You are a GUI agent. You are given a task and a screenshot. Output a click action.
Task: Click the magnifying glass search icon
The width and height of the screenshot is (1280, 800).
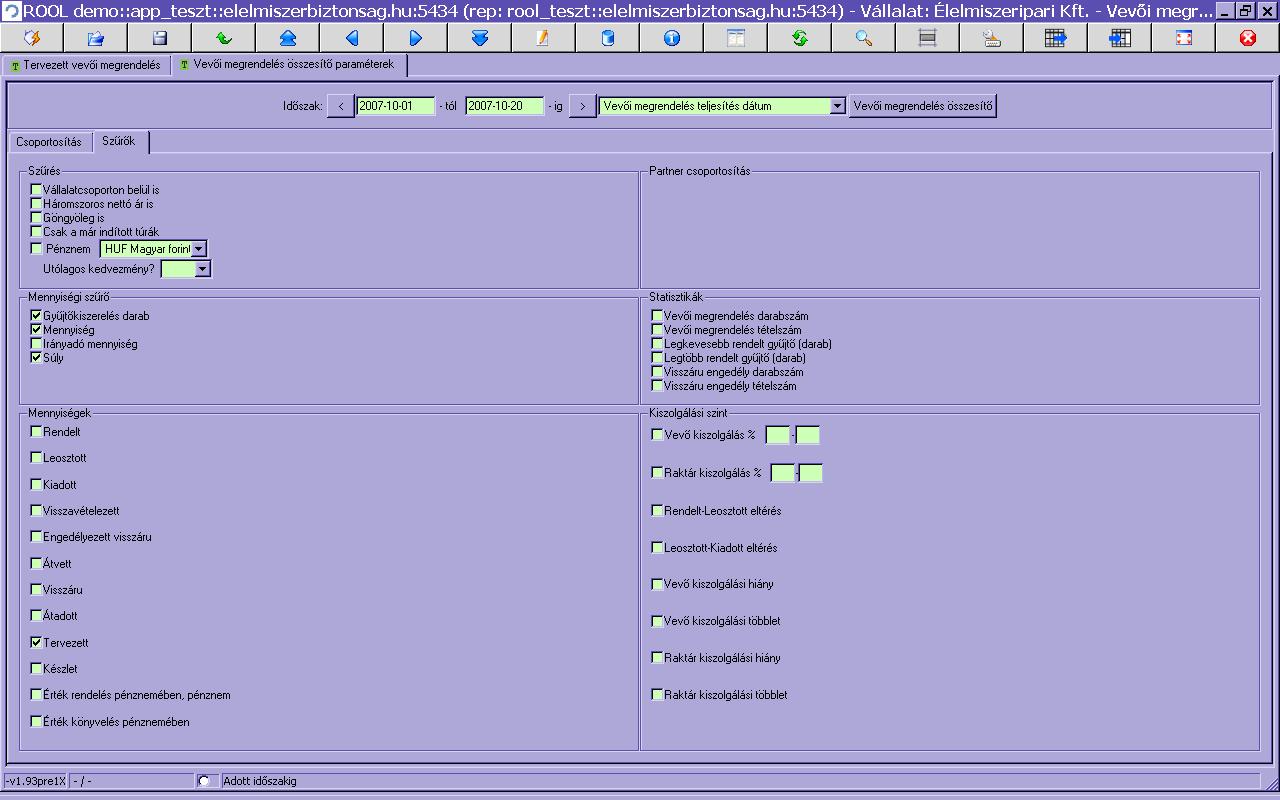click(864, 38)
